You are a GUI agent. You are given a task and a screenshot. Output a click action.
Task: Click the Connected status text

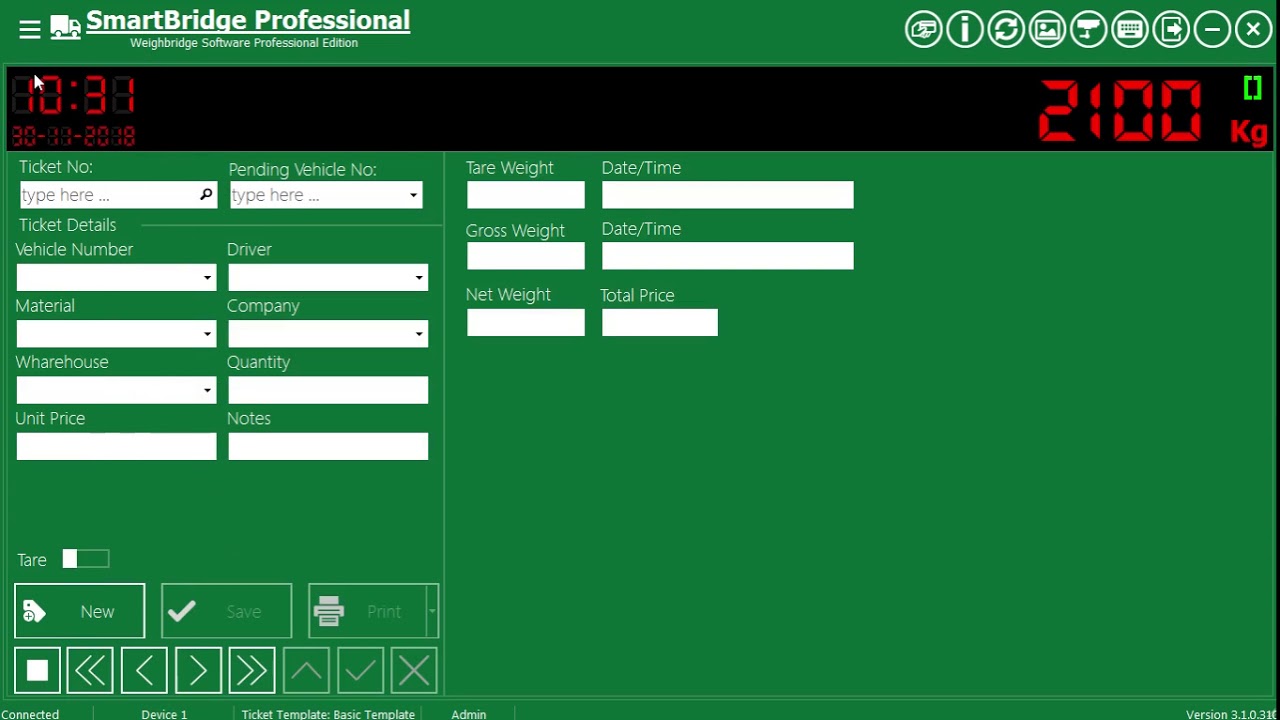(30, 714)
